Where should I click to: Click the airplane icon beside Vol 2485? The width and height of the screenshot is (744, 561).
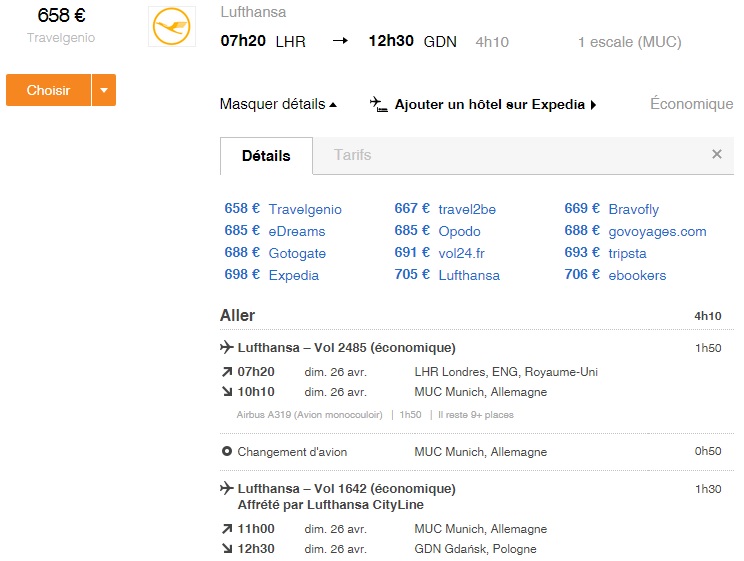227,347
